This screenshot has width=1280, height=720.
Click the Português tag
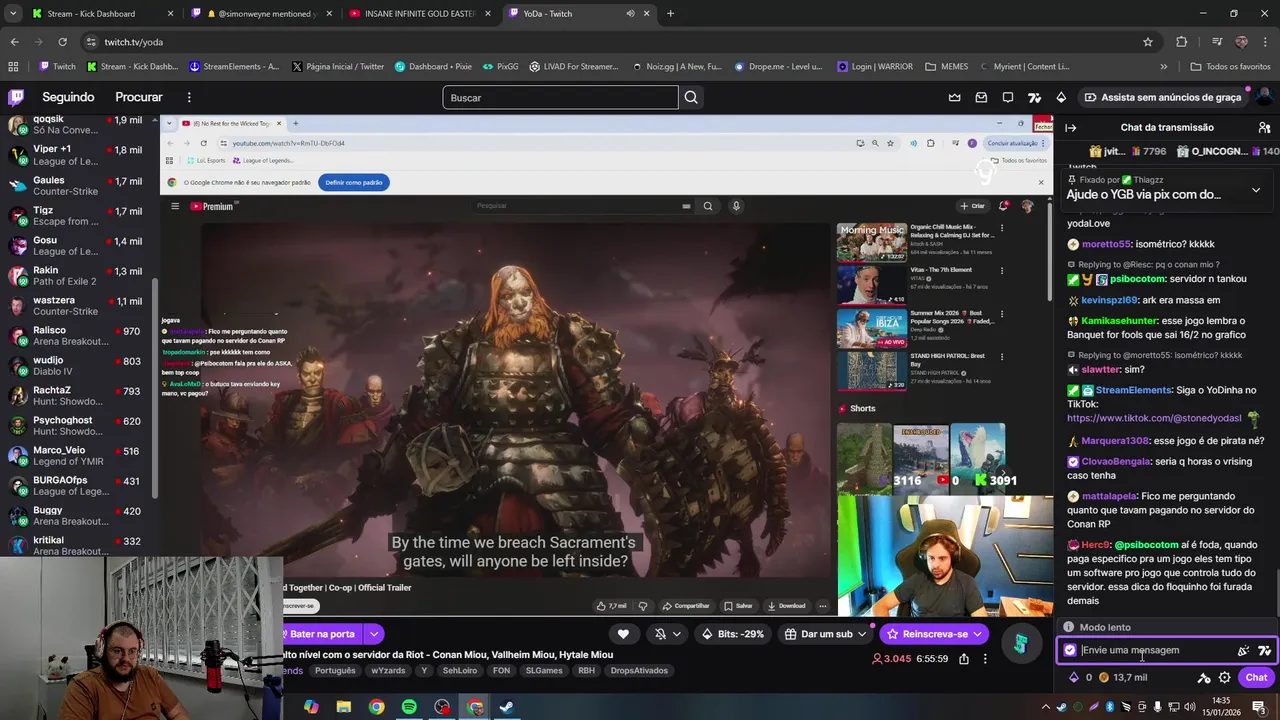pos(335,671)
